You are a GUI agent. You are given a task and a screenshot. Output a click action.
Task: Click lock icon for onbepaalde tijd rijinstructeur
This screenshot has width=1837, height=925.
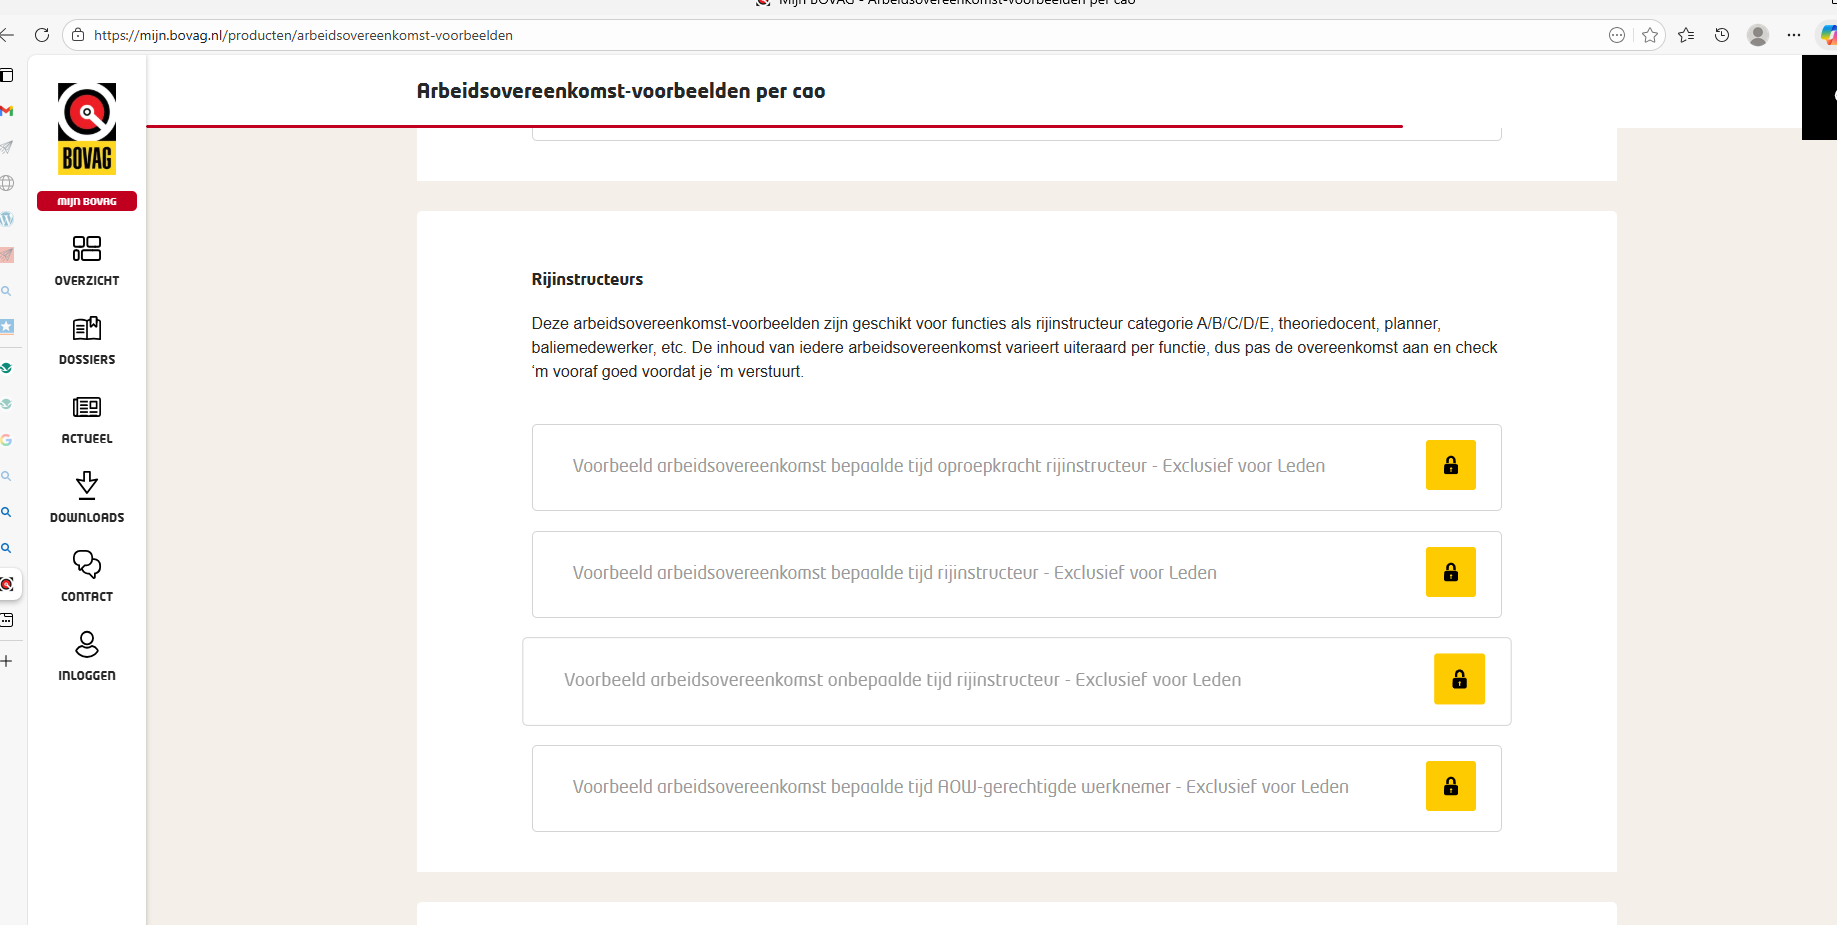1459,679
